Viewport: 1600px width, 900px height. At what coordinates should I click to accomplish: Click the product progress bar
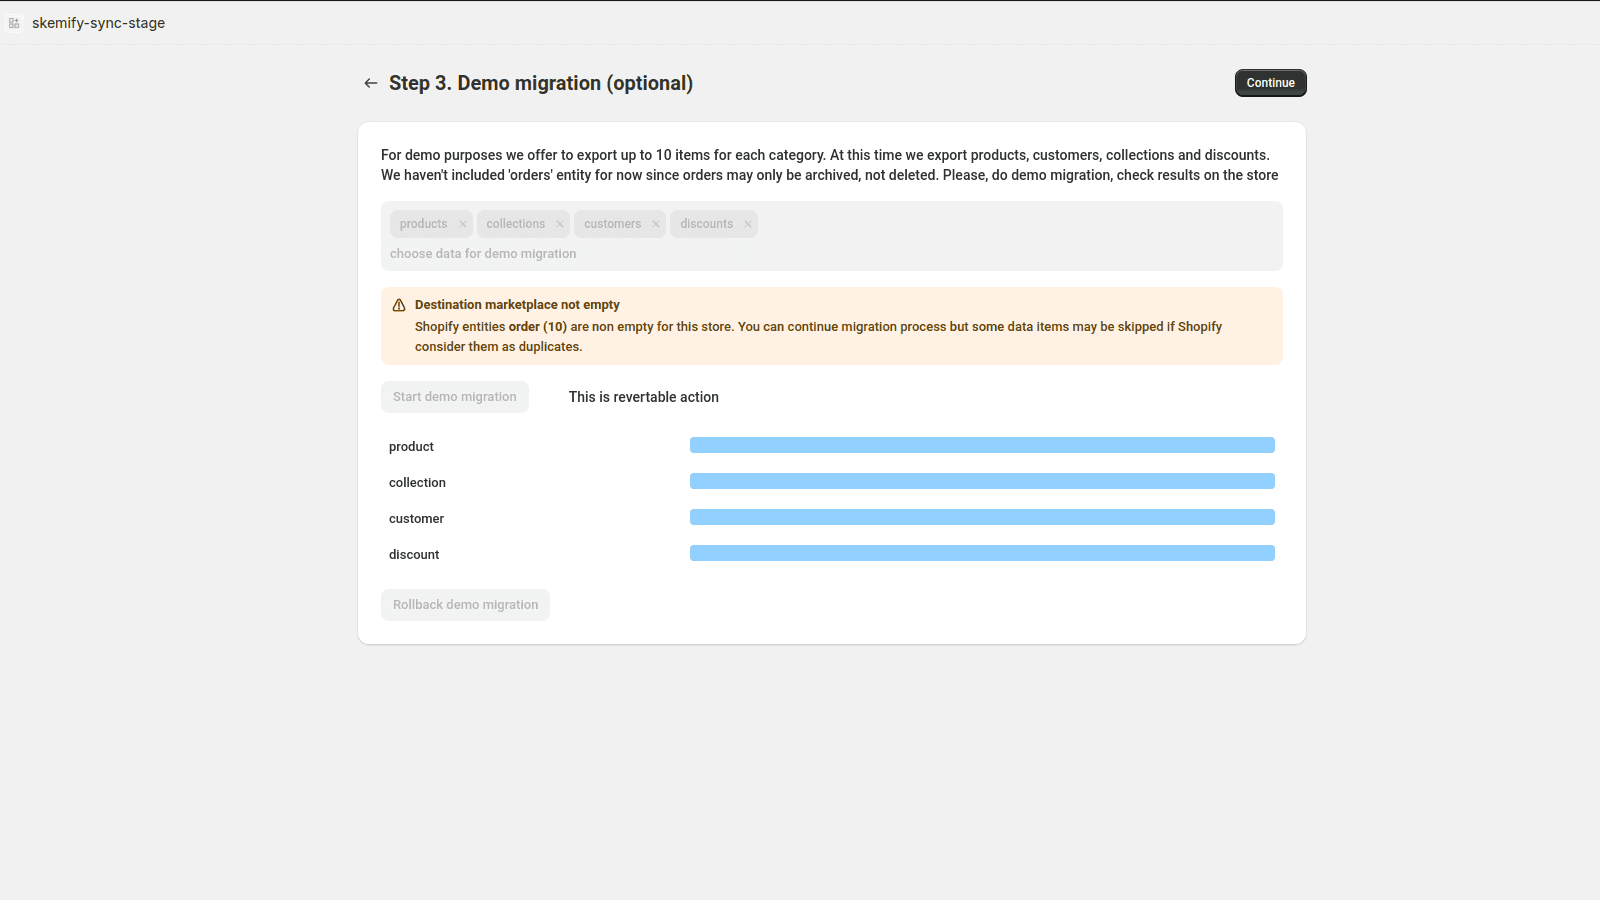(982, 445)
